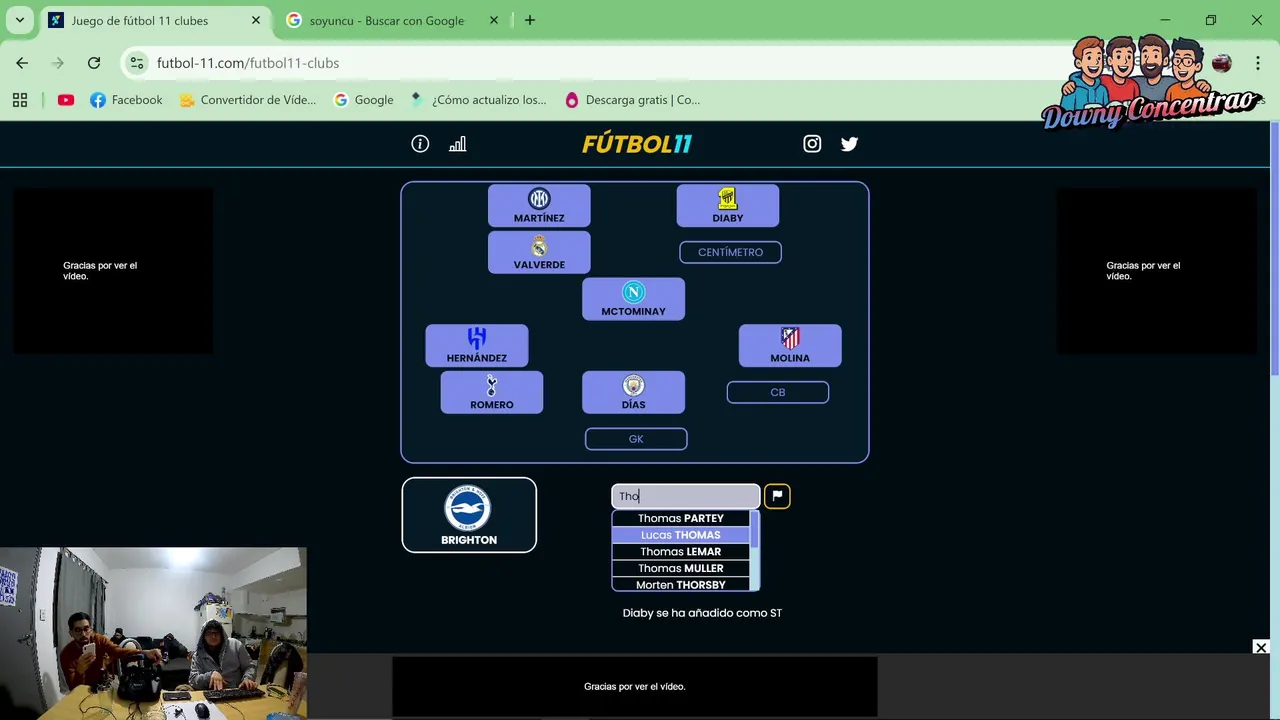Open the Chrome three-dot menu

[1257, 63]
